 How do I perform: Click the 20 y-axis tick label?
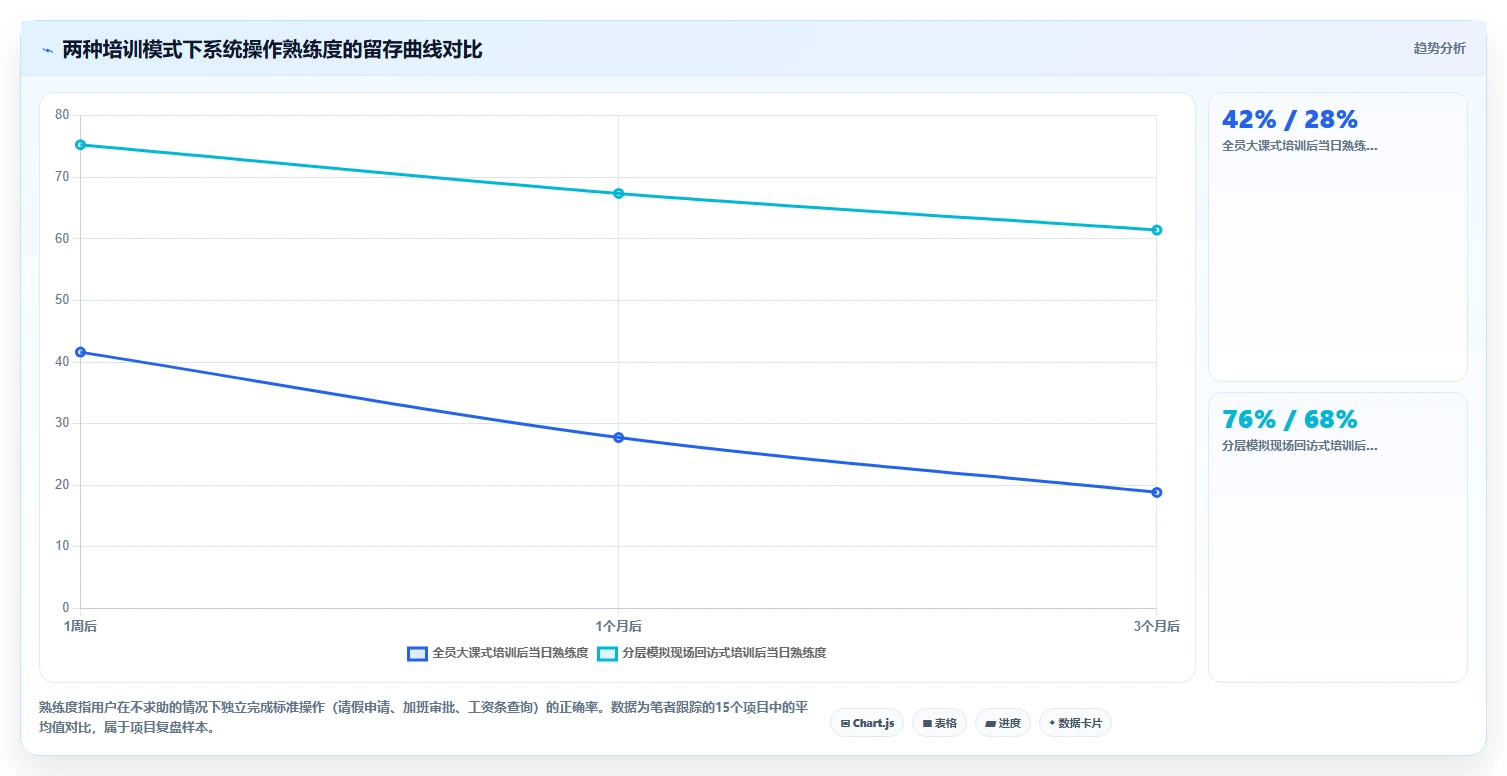[x=62, y=485]
